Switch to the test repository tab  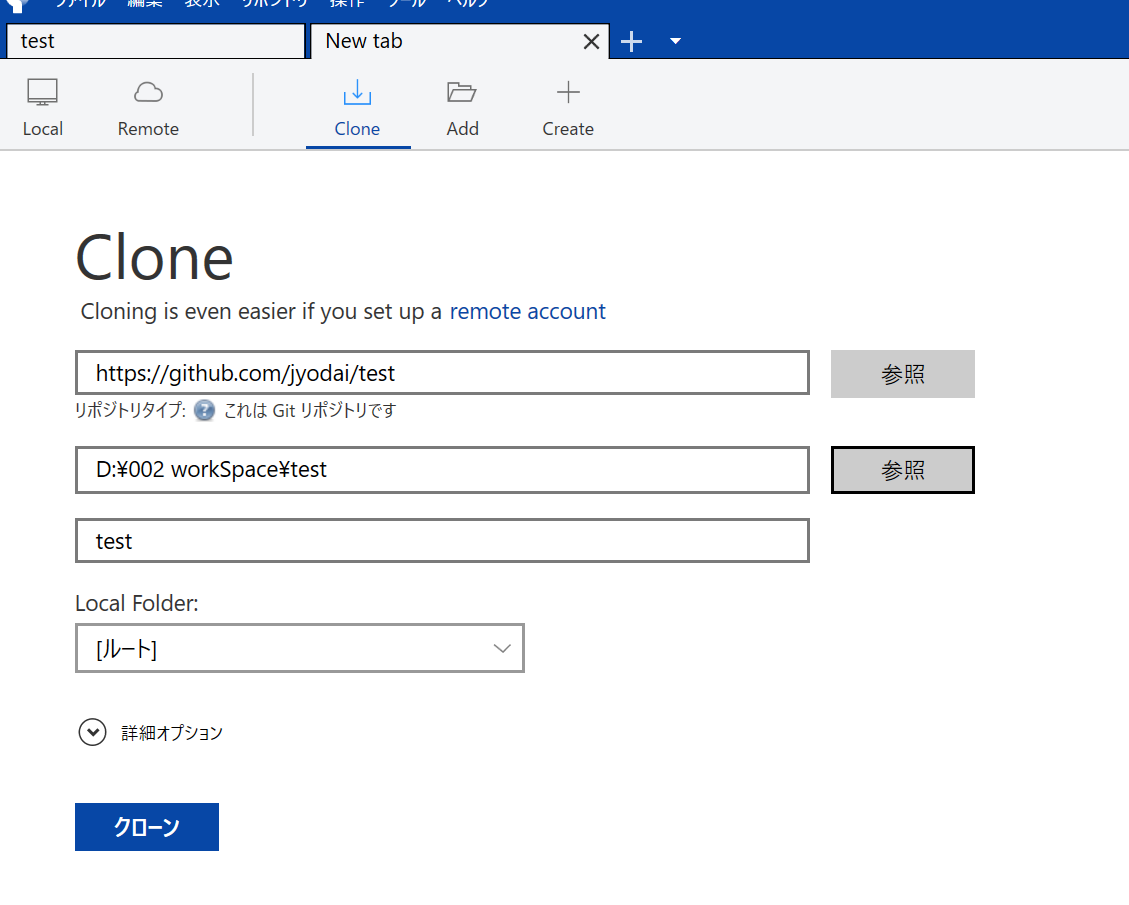[x=155, y=41]
